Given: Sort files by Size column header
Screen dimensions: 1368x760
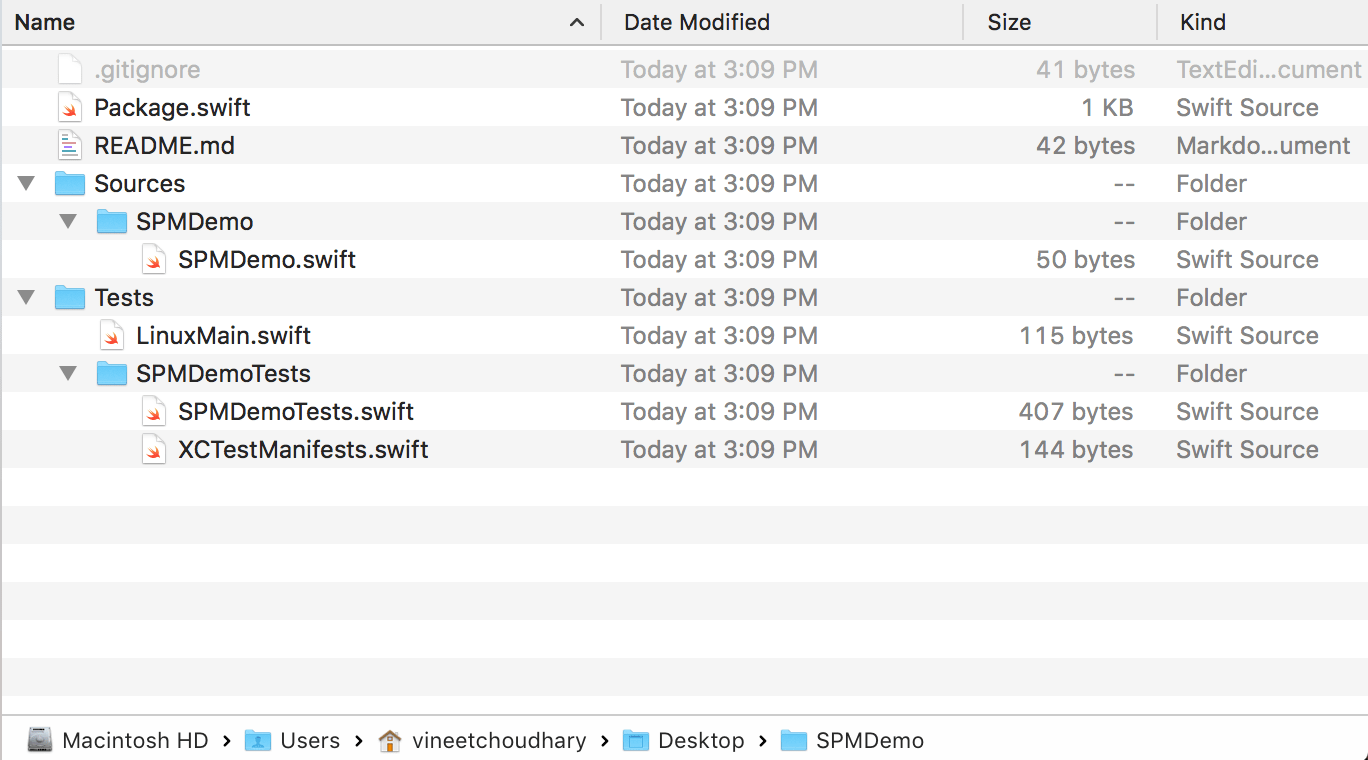Looking at the screenshot, I should click(x=1008, y=22).
